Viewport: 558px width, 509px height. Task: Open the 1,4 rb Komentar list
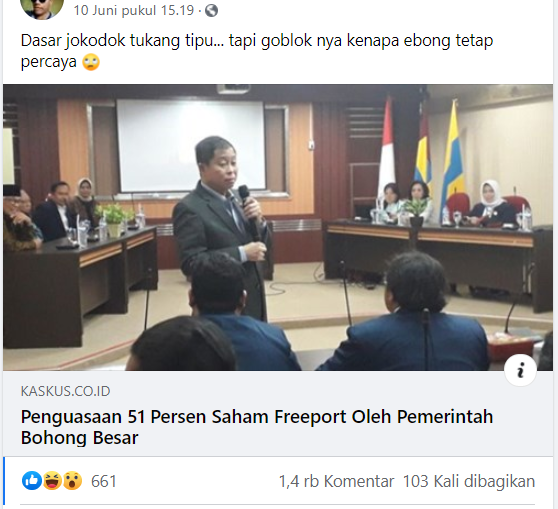tap(336, 482)
